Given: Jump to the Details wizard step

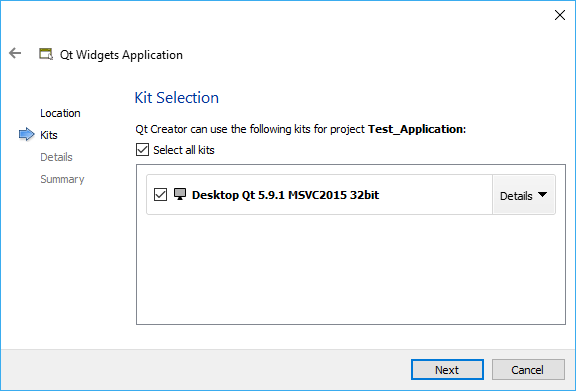Looking at the screenshot, I should 56,157.
